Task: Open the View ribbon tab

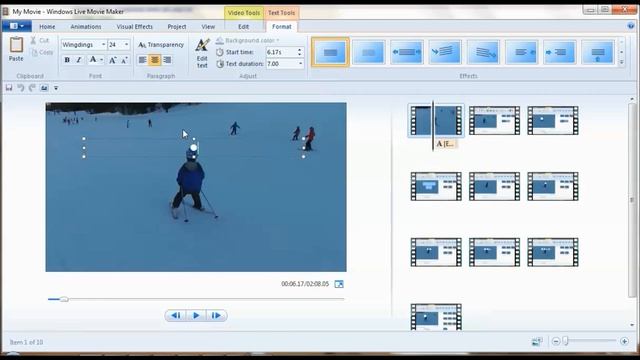Action: pyautogui.click(x=208, y=27)
